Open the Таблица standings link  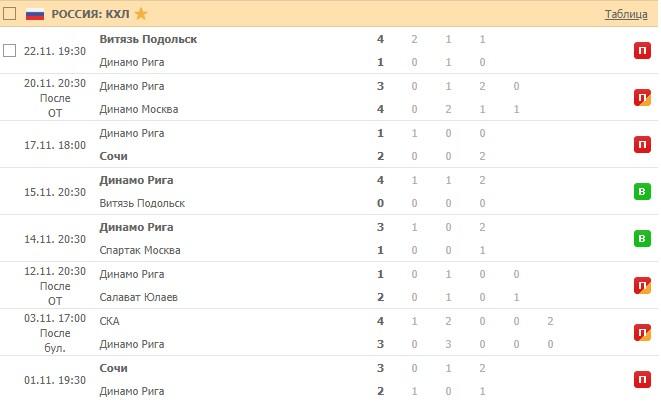(626, 14)
